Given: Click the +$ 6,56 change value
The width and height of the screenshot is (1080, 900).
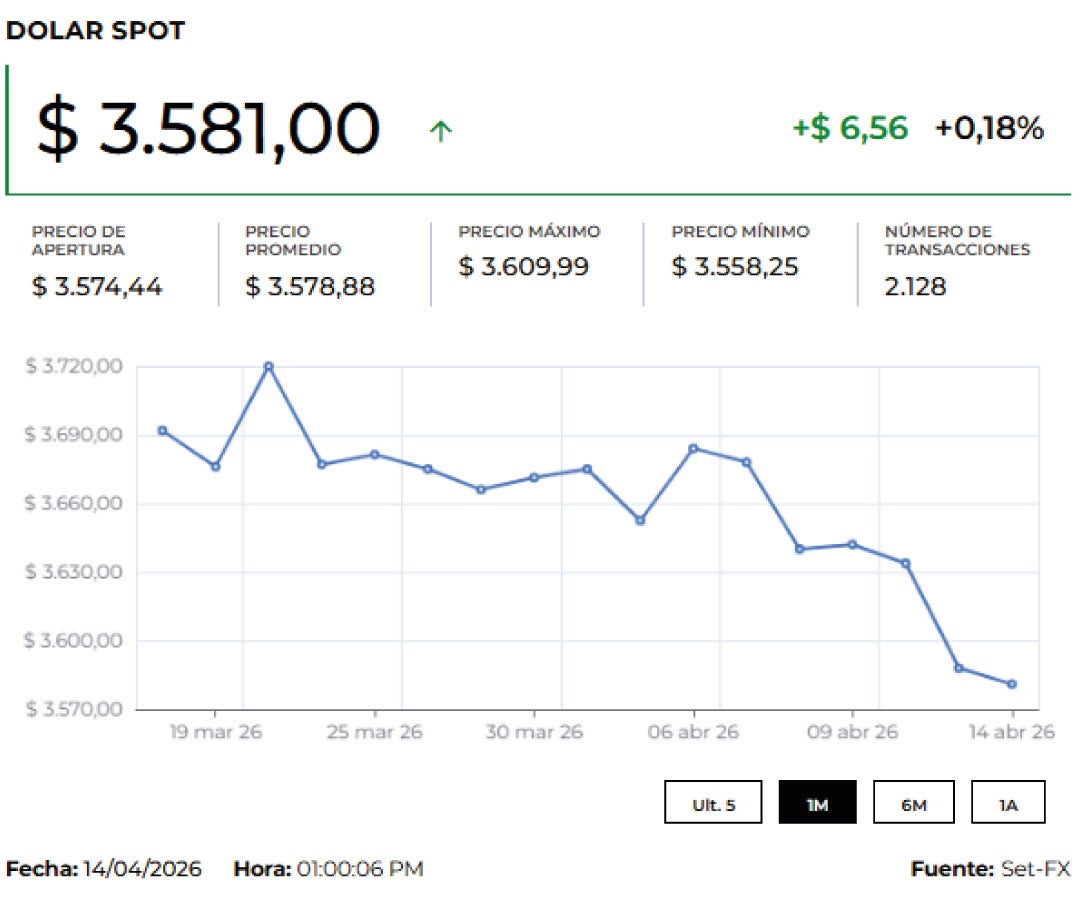Looking at the screenshot, I should point(850,128).
